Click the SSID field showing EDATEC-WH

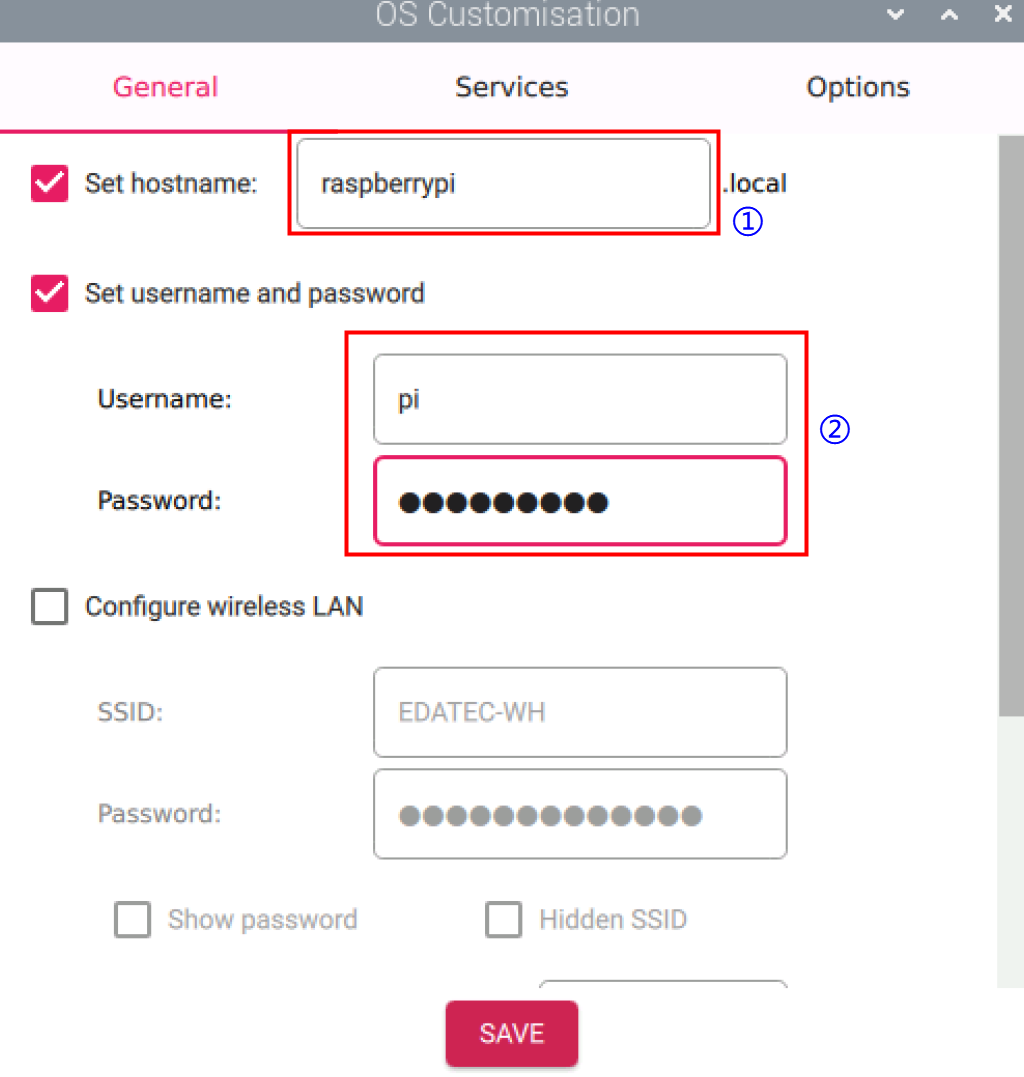point(580,712)
